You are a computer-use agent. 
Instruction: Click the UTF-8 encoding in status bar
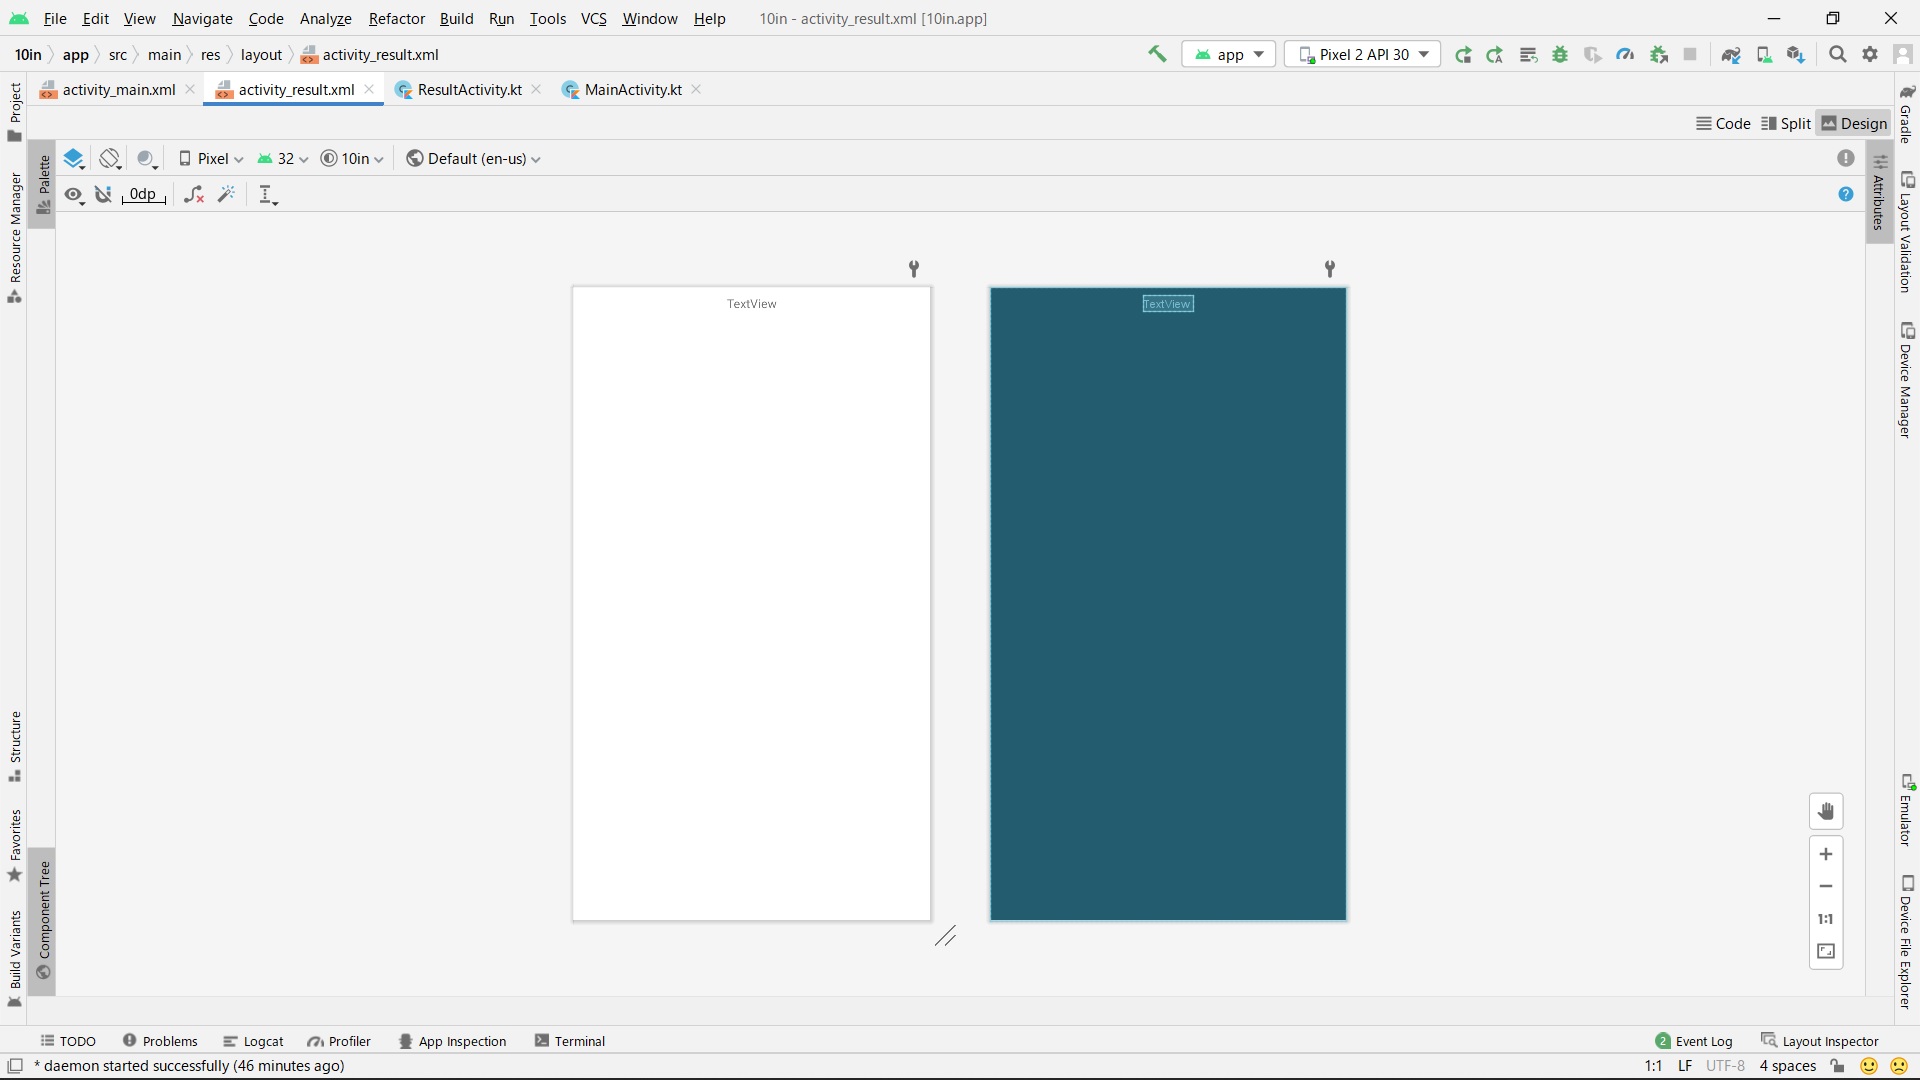coord(1725,1066)
